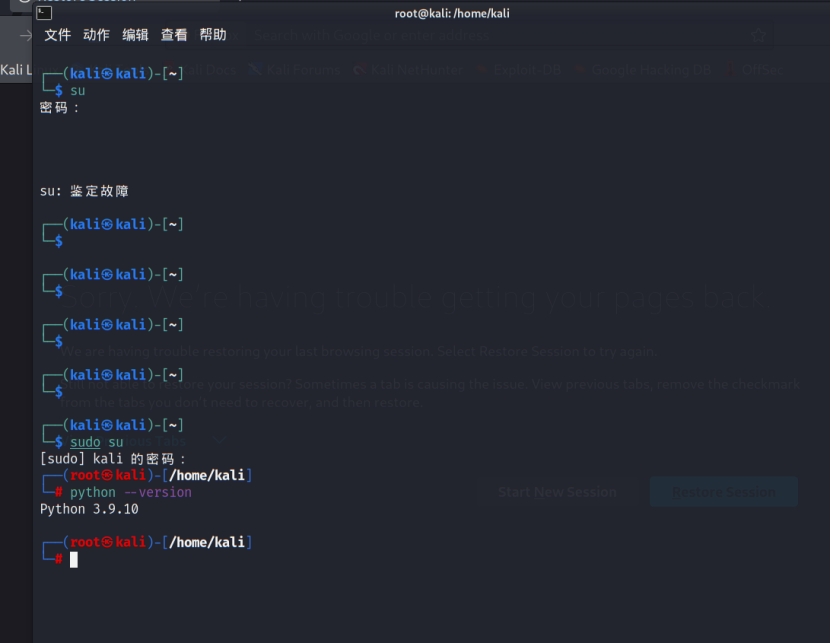Open the 查看 menu
Screen dimensions: 831x643
[x=174, y=35]
